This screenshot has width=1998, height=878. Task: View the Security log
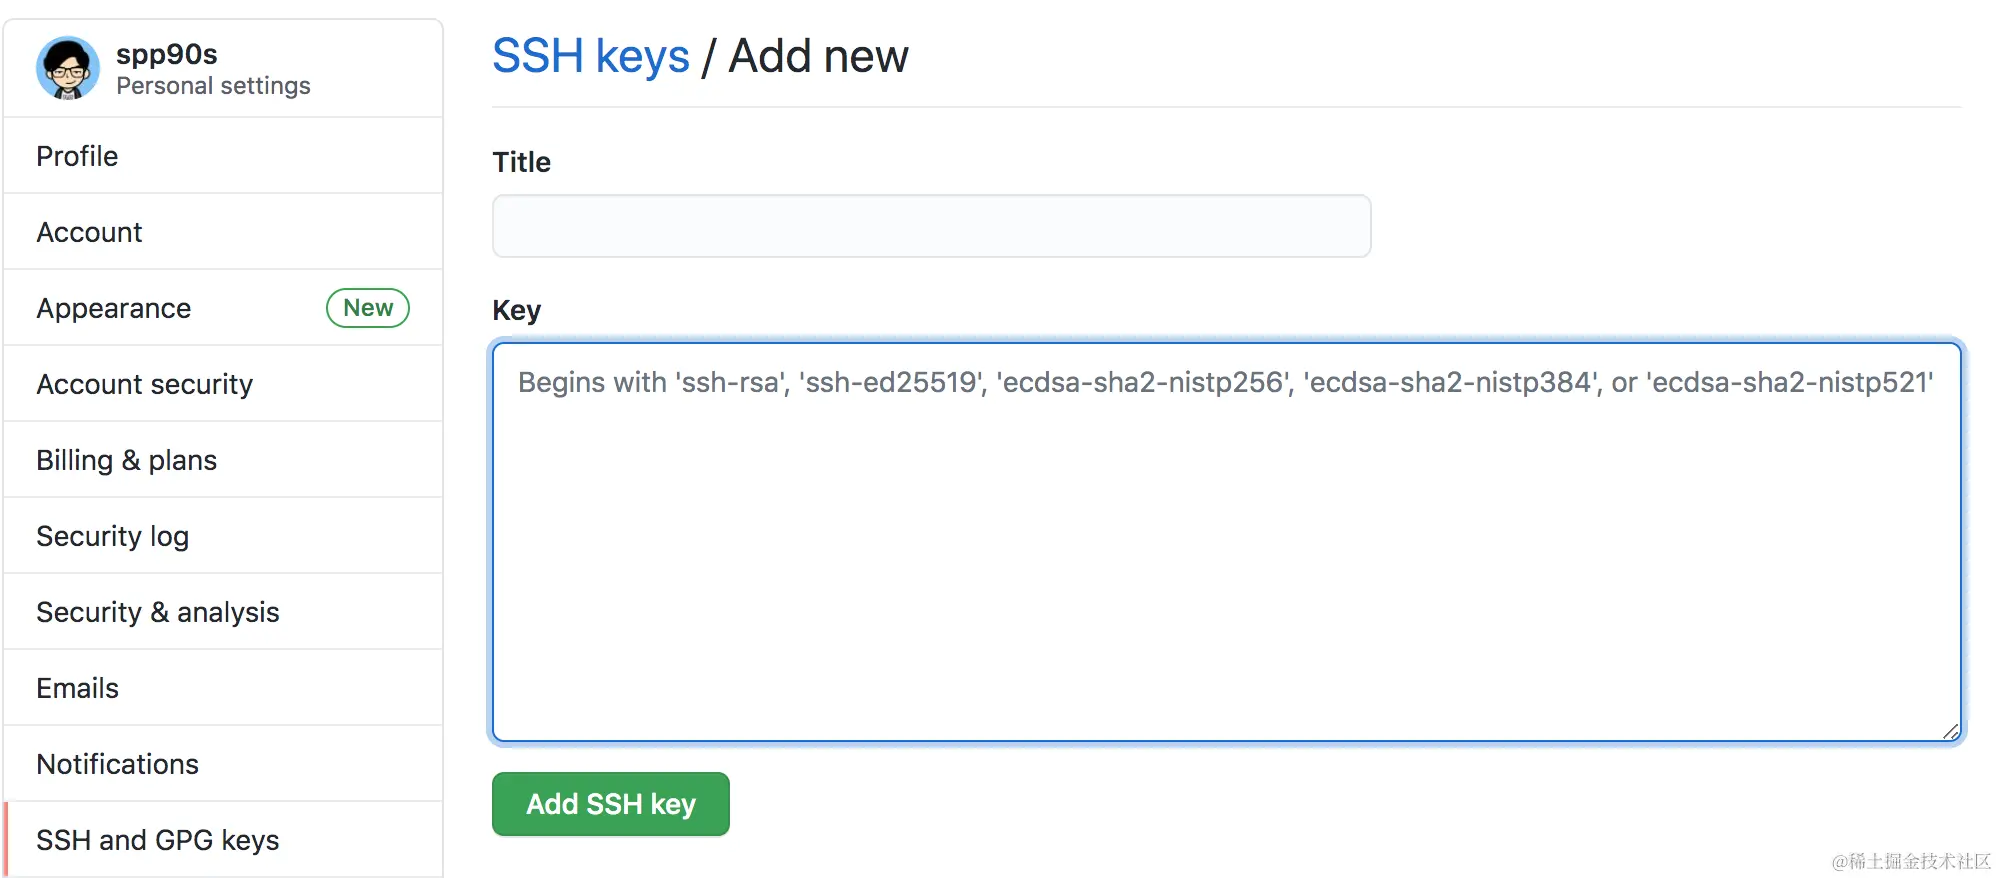coord(223,536)
